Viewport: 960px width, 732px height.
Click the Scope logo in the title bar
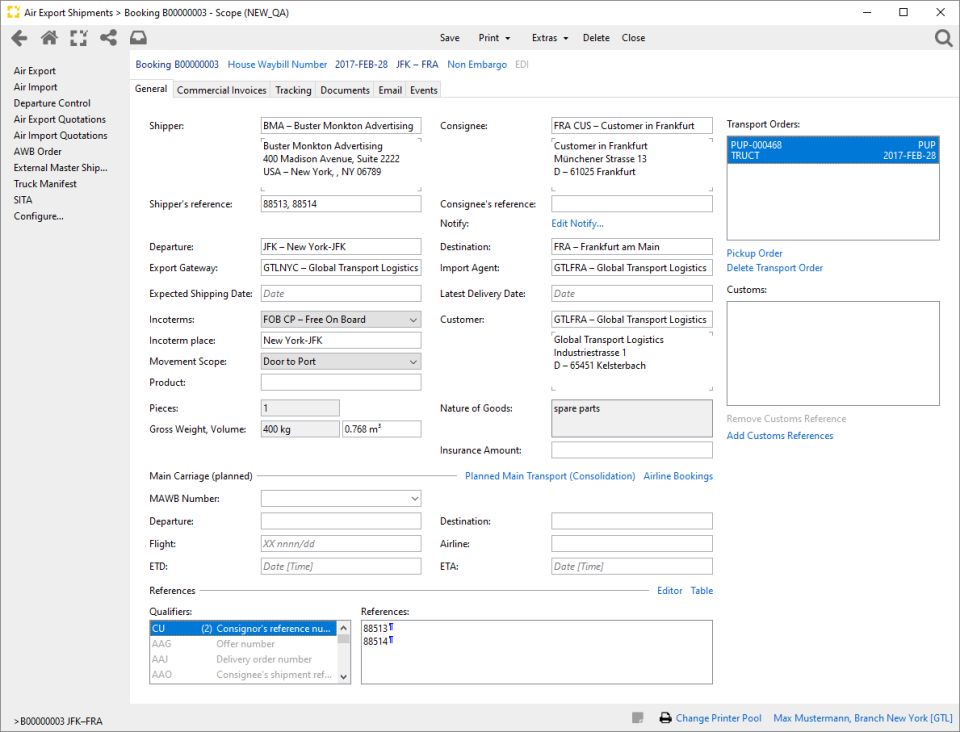[13, 13]
